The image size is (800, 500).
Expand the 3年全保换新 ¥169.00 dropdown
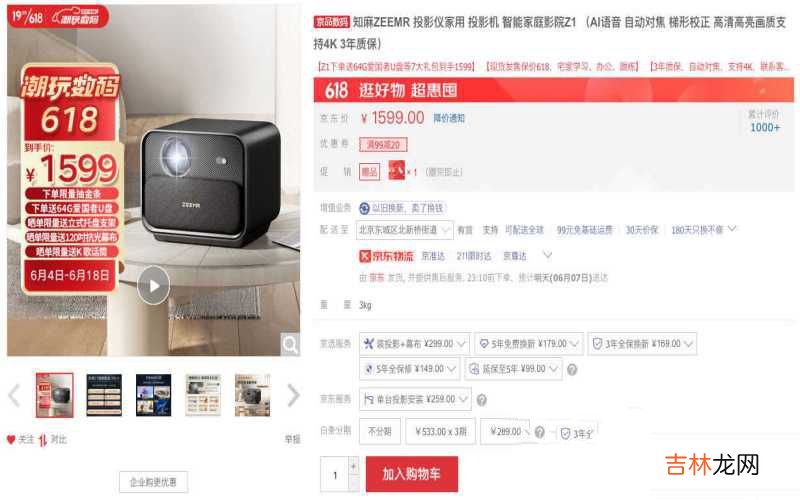point(642,344)
